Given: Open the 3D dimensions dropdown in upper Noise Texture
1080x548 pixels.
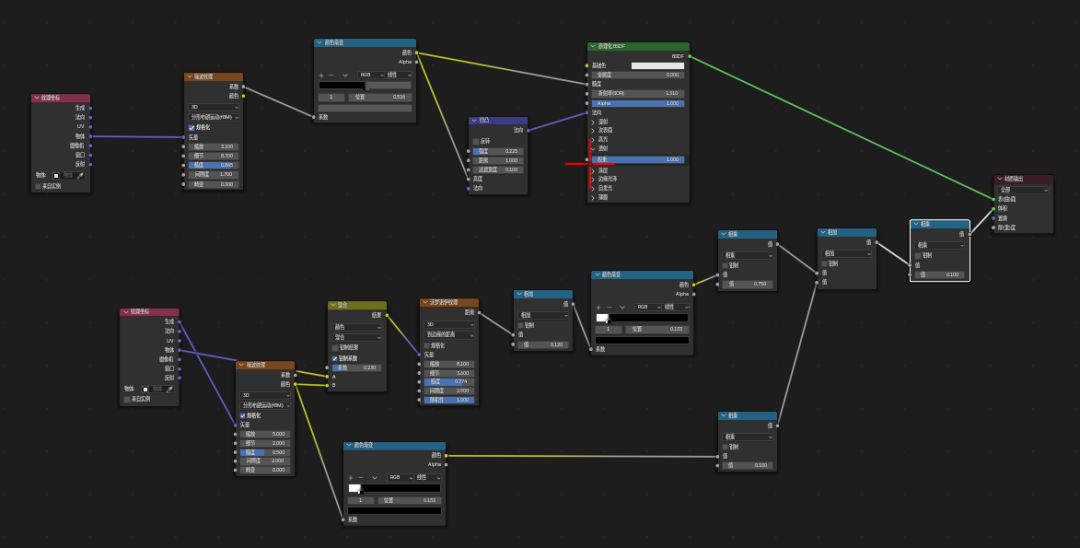Looking at the screenshot, I should (214, 107).
